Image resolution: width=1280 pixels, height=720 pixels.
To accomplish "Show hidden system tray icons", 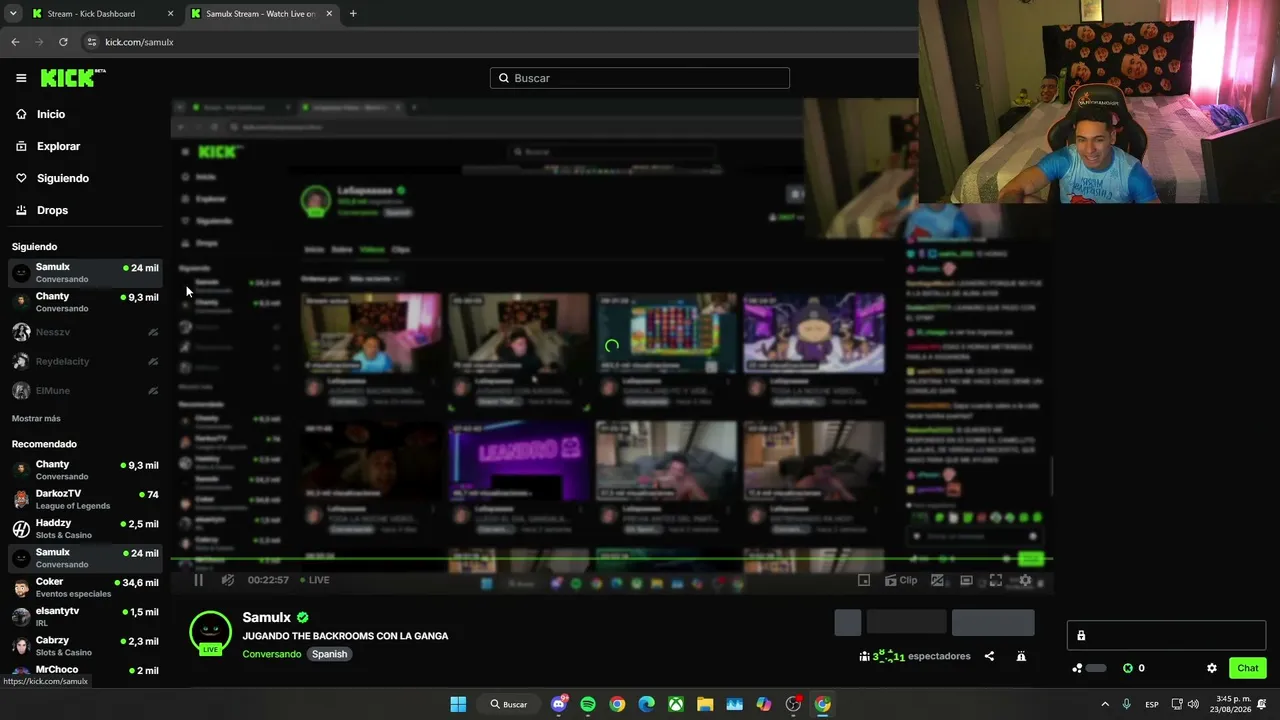I will [1105, 704].
